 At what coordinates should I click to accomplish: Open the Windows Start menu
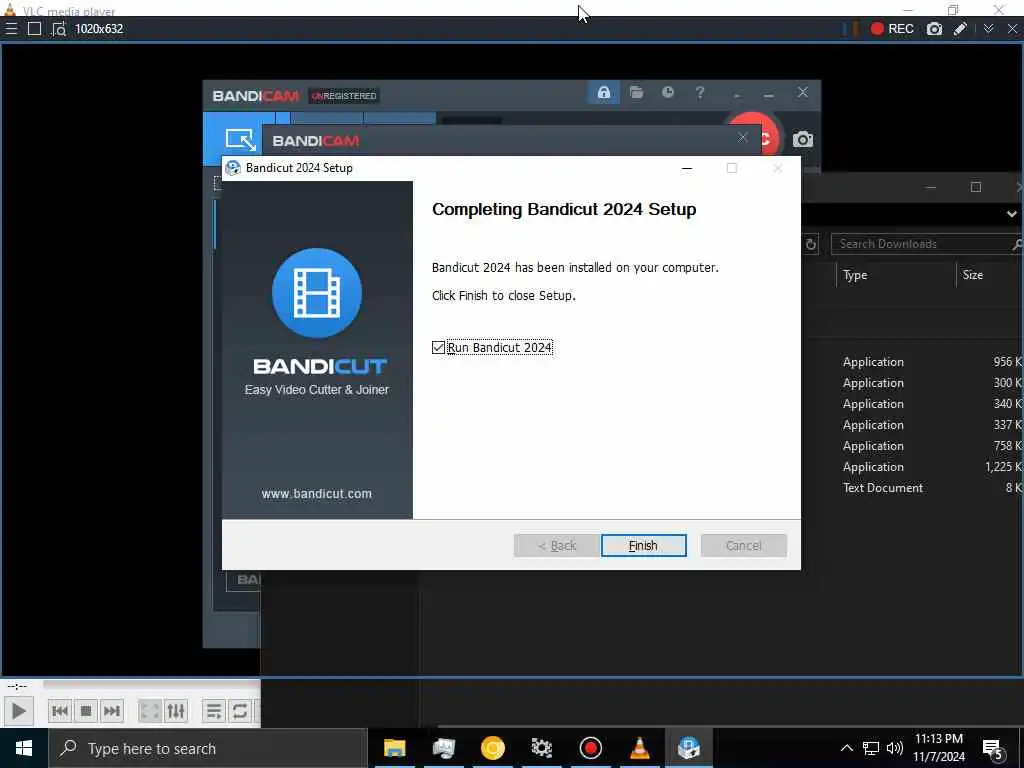coord(24,748)
